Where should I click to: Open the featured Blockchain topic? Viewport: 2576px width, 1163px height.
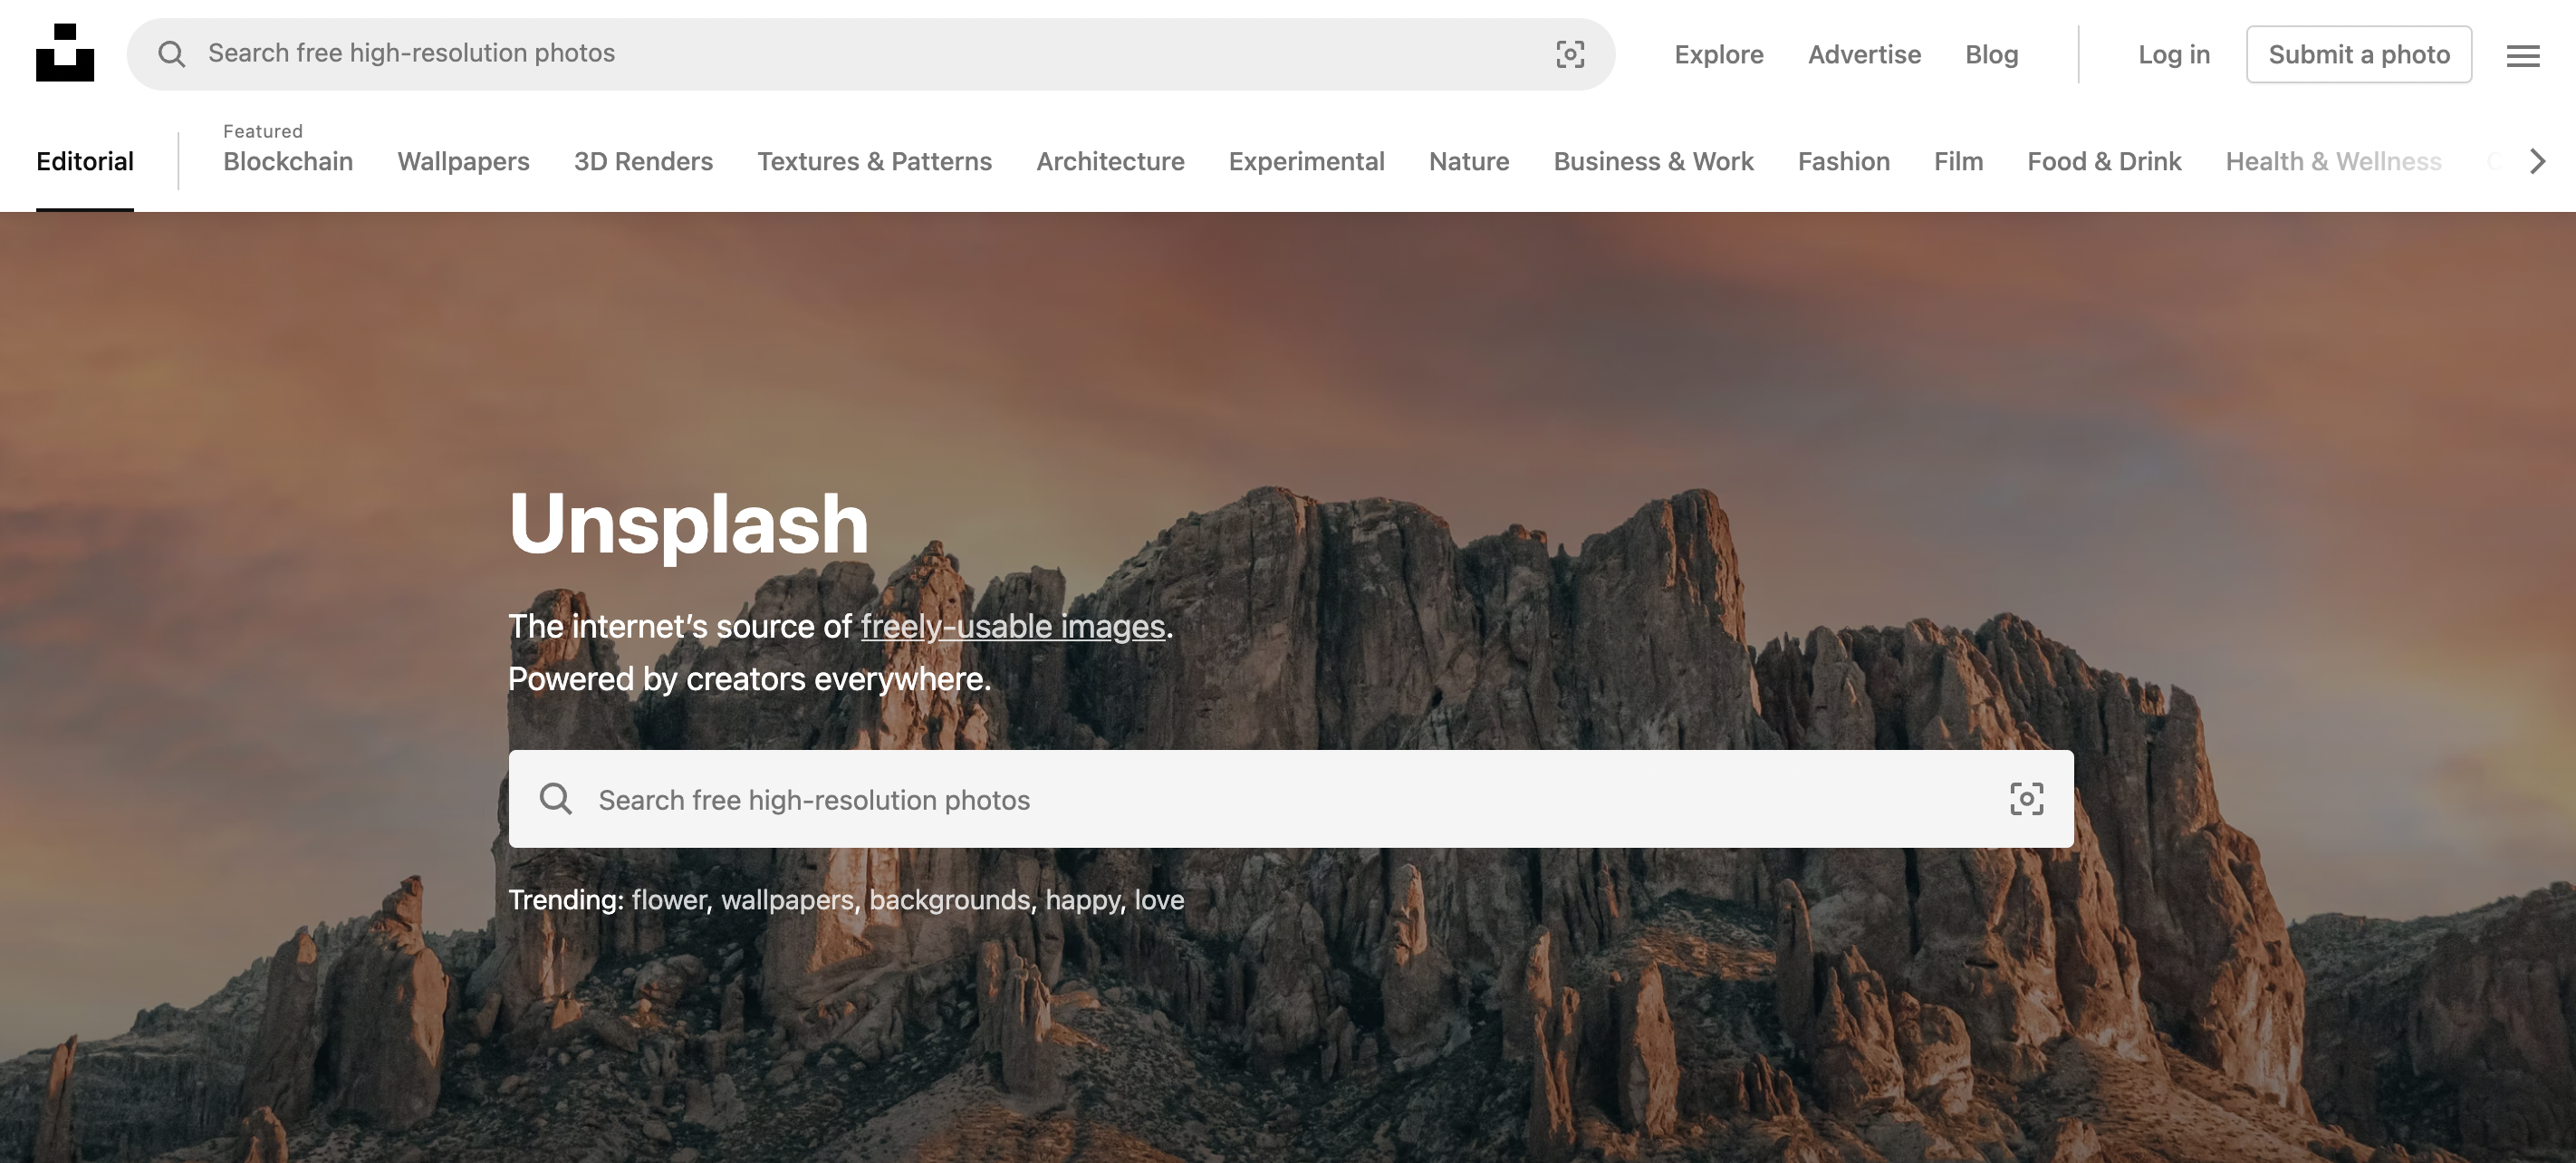click(288, 161)
